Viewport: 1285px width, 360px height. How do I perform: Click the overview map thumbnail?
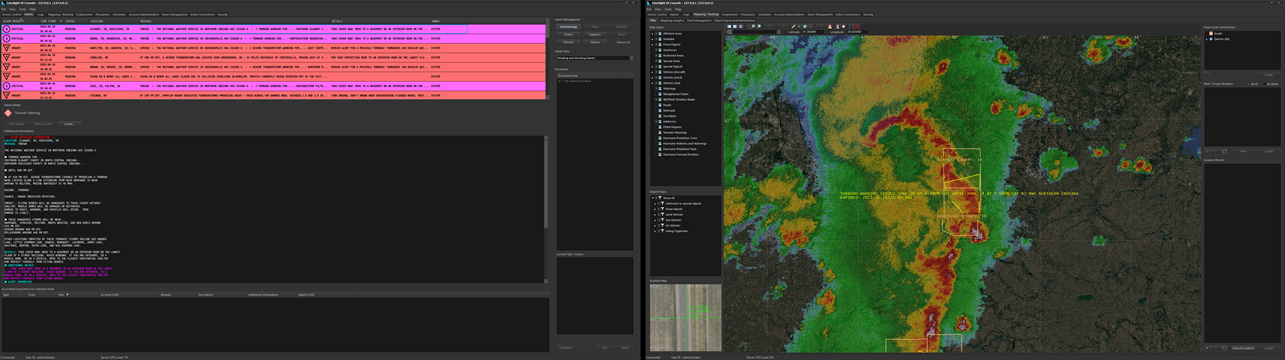click(685, 318)
